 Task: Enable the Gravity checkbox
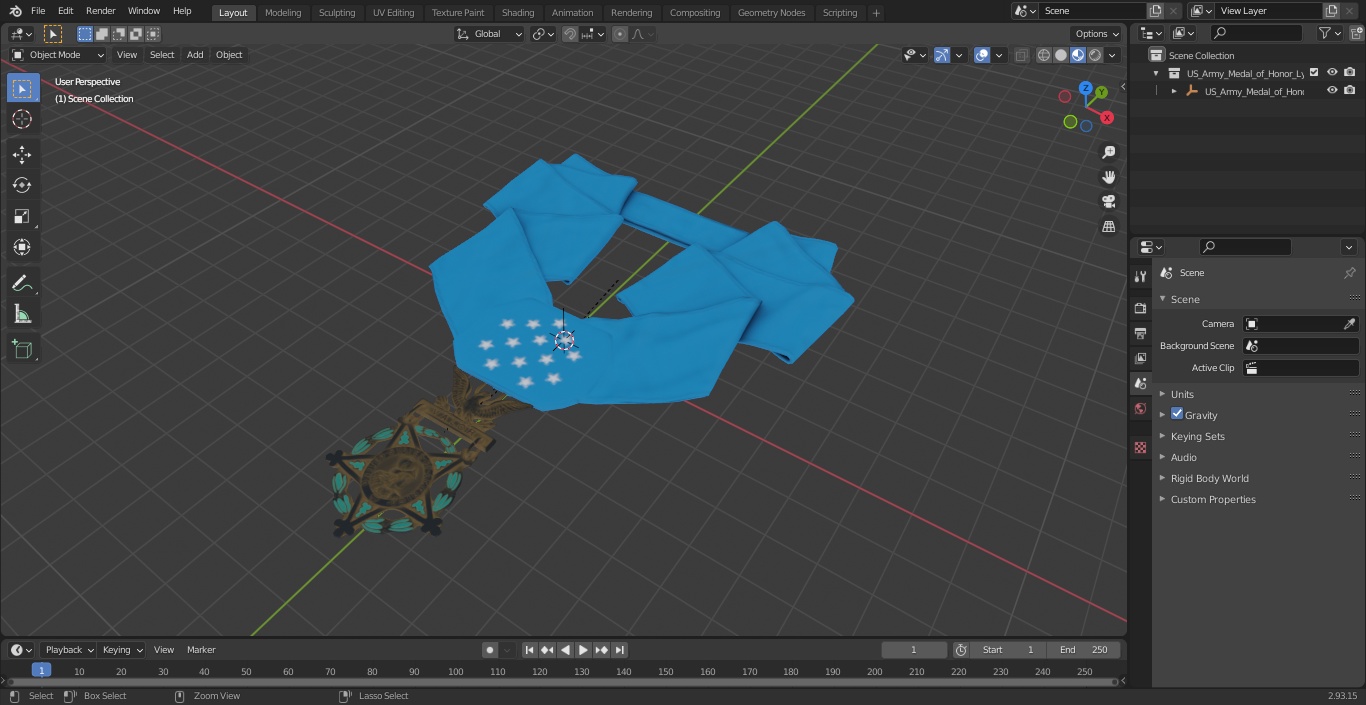tap(1177, 414)
